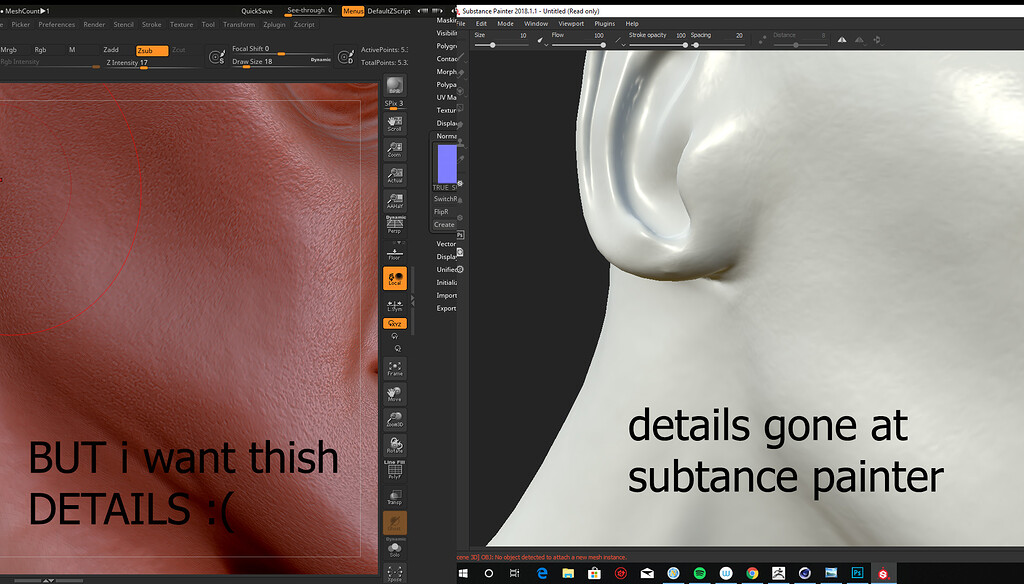Click the Xpose icon in ZBrush

[394, 573]
